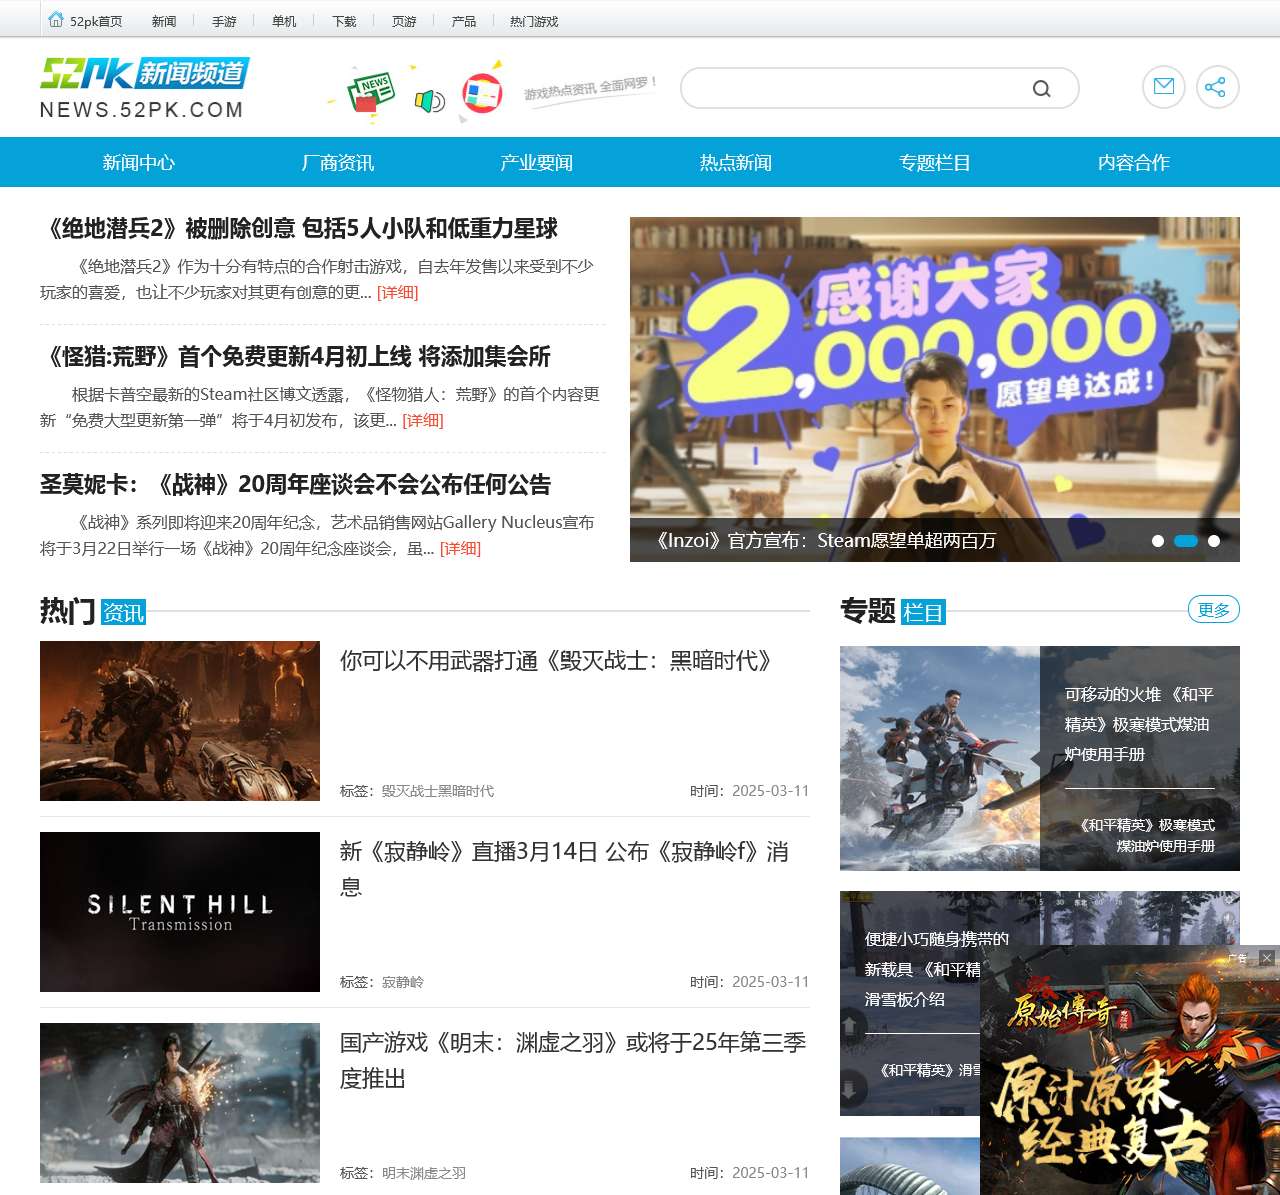The height and width of the screenshot is (1195, 1280).
Task: Go to 厂商资讯 navigation tab
Action: [338, 162]
